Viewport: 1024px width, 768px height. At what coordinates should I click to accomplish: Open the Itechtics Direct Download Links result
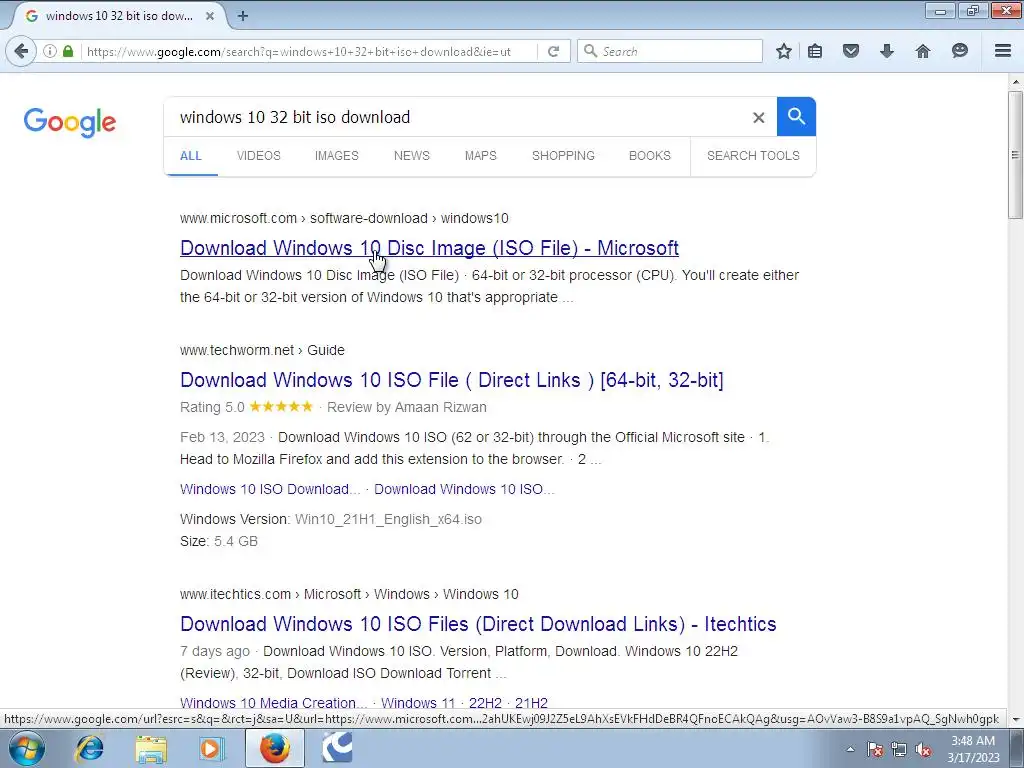pos(478,624)
